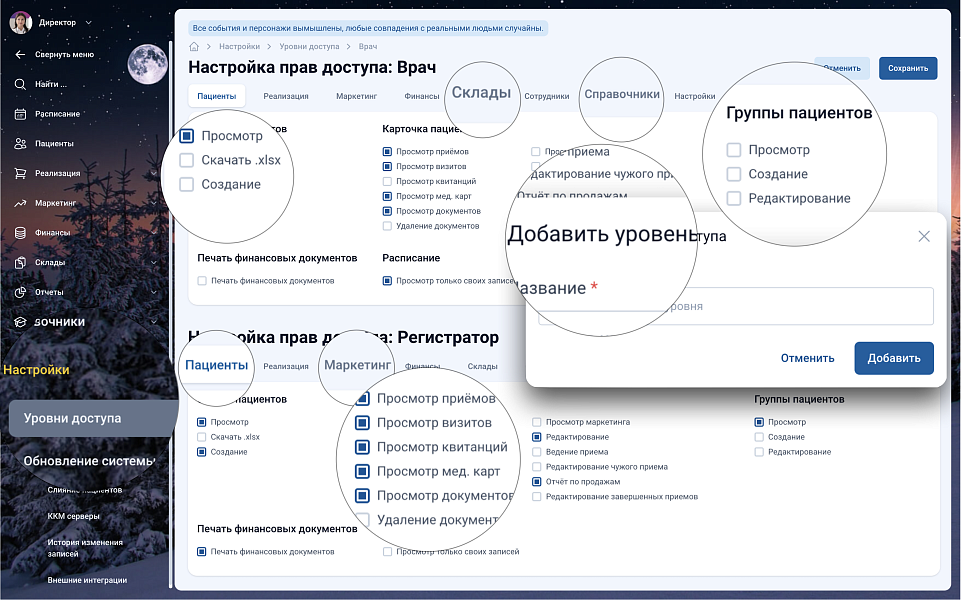Viewport: 961px width, 600px height.
Task: Expand the Склады sidebar submenu chevron
Action: [153, 263]
